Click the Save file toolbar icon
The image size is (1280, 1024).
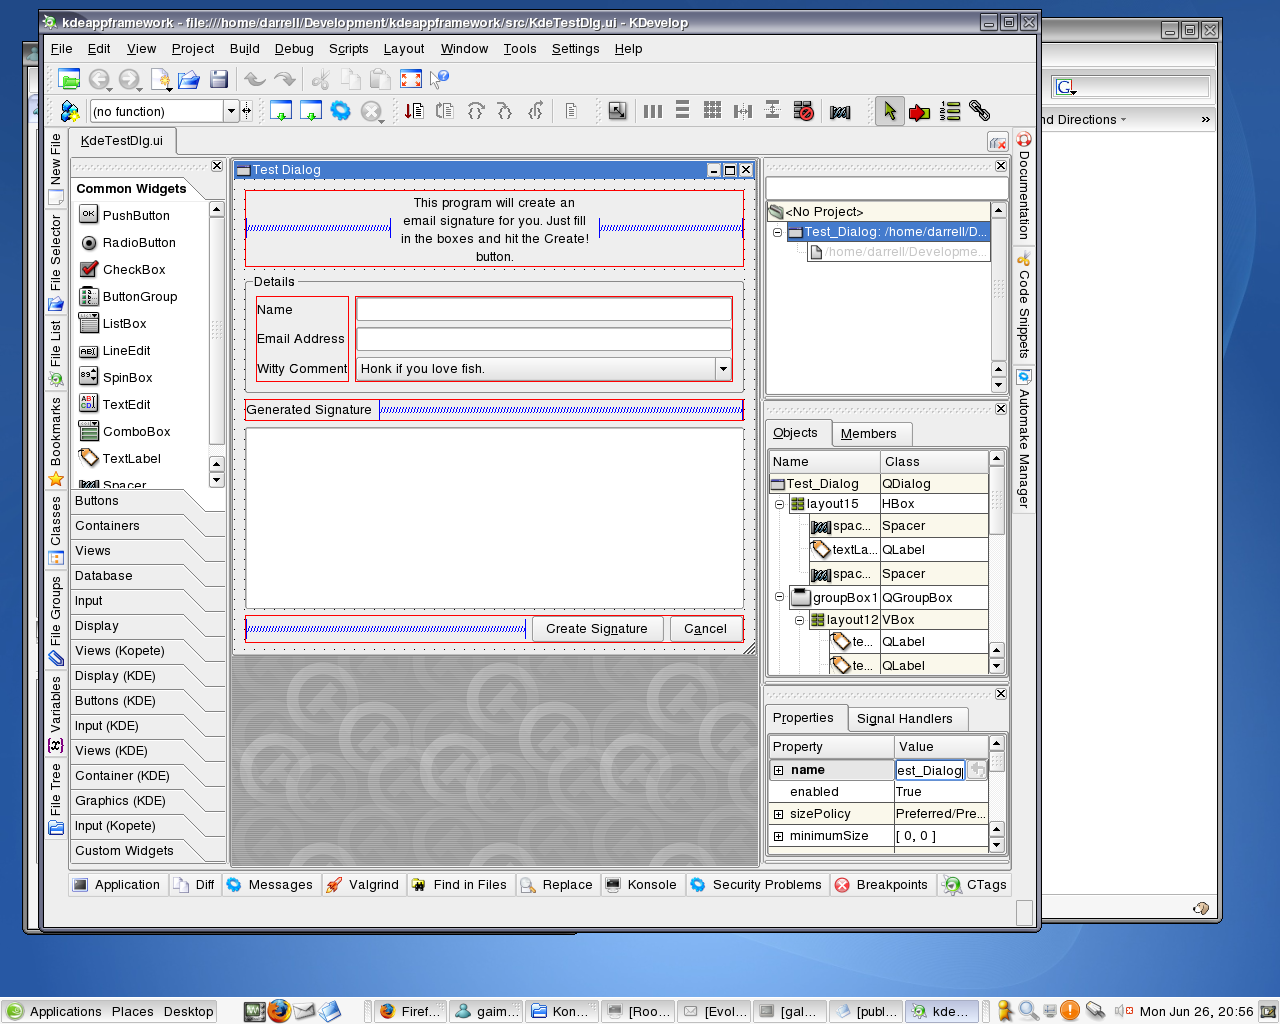(219, 79)
